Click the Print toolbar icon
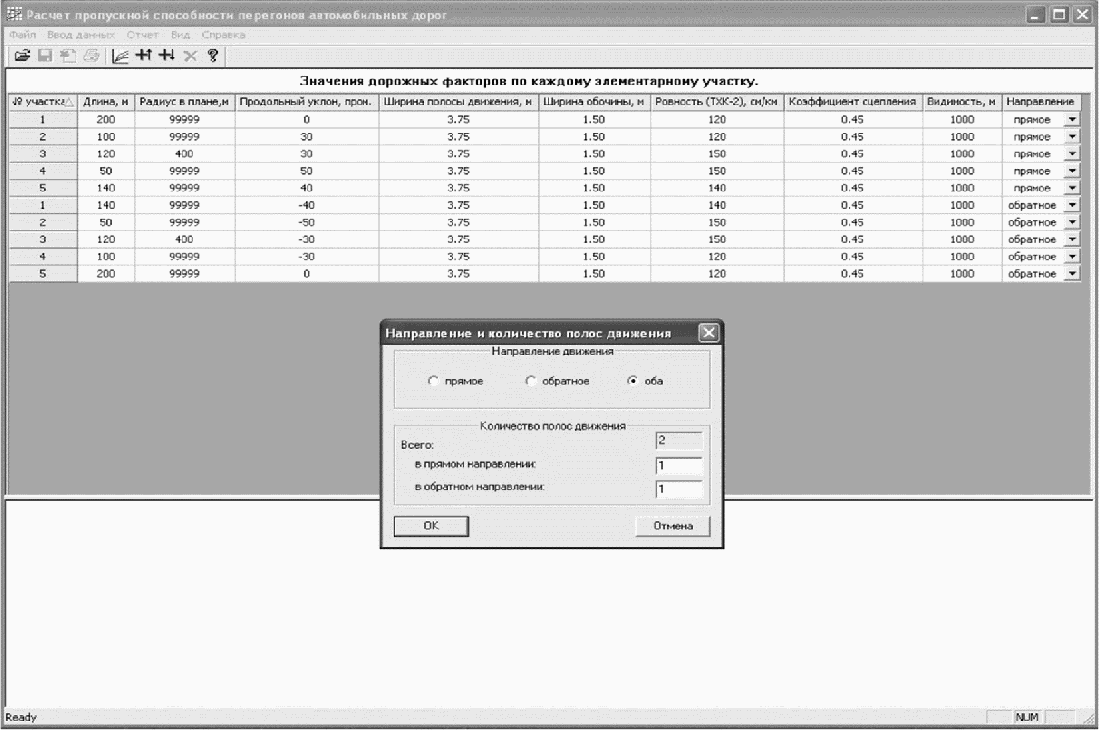Screen dimensions: 1099x730 [91, 55]
